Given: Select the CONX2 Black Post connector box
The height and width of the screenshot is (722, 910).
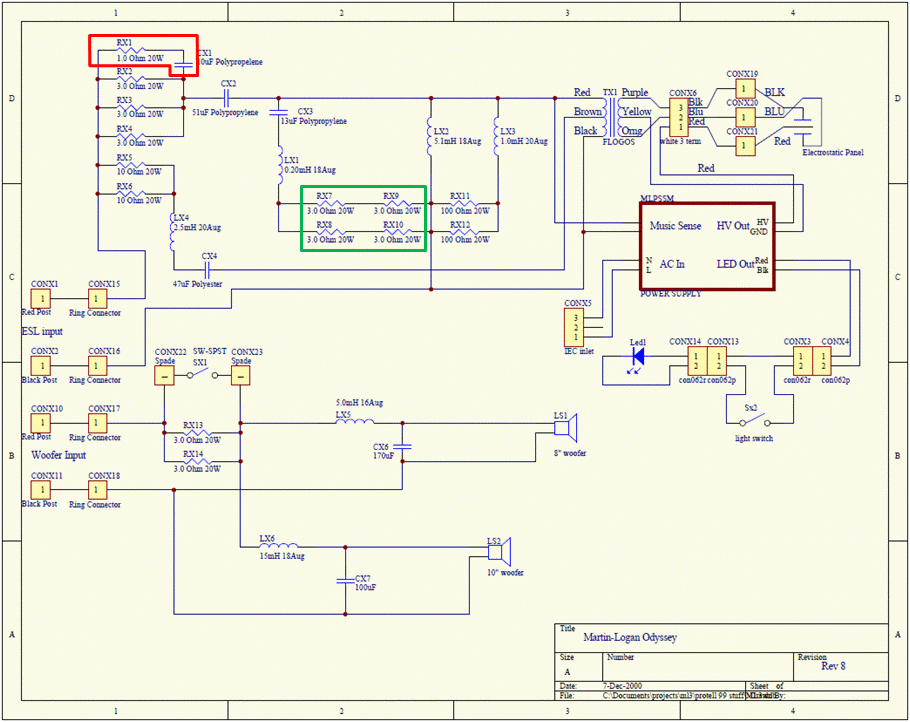Looking at the screenshot, I should click(x=41, y=366).
